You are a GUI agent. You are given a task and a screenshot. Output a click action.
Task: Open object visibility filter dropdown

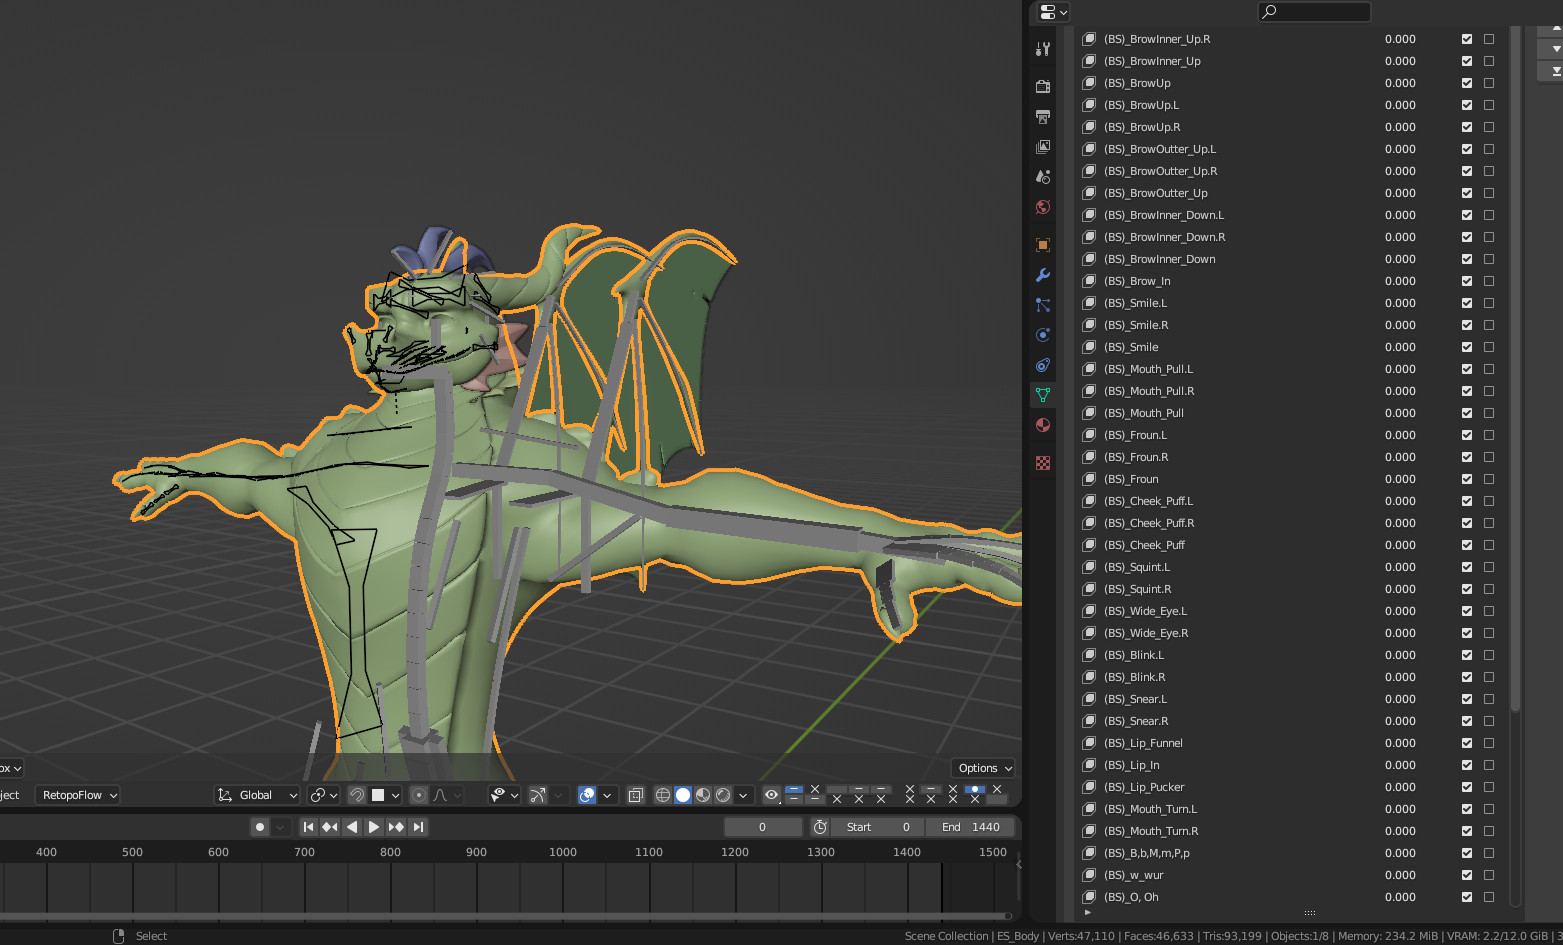[504, 795]
